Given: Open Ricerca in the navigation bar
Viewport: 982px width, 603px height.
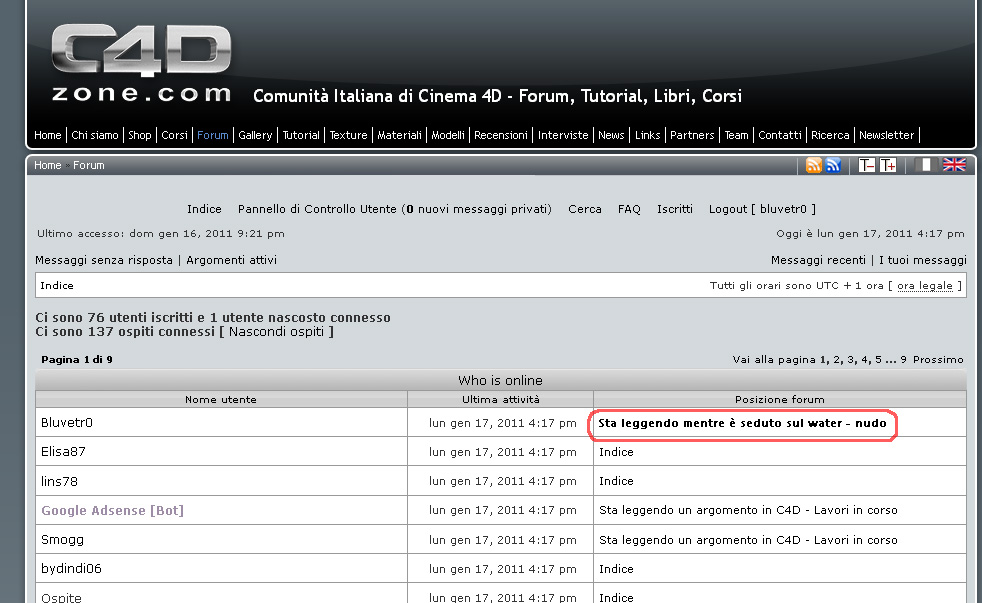Looking at the screenshot, I should click(x=830, y=135).
